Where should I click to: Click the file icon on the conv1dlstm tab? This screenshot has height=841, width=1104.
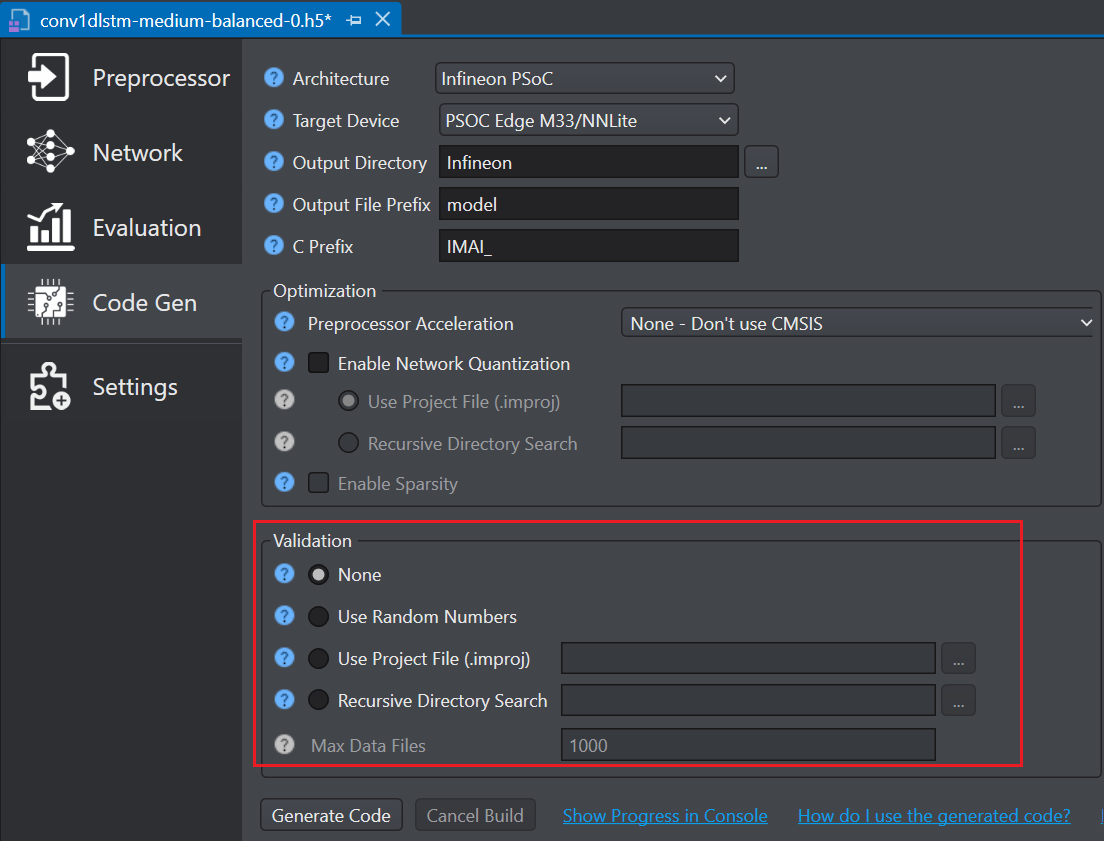tap(19, 20)
